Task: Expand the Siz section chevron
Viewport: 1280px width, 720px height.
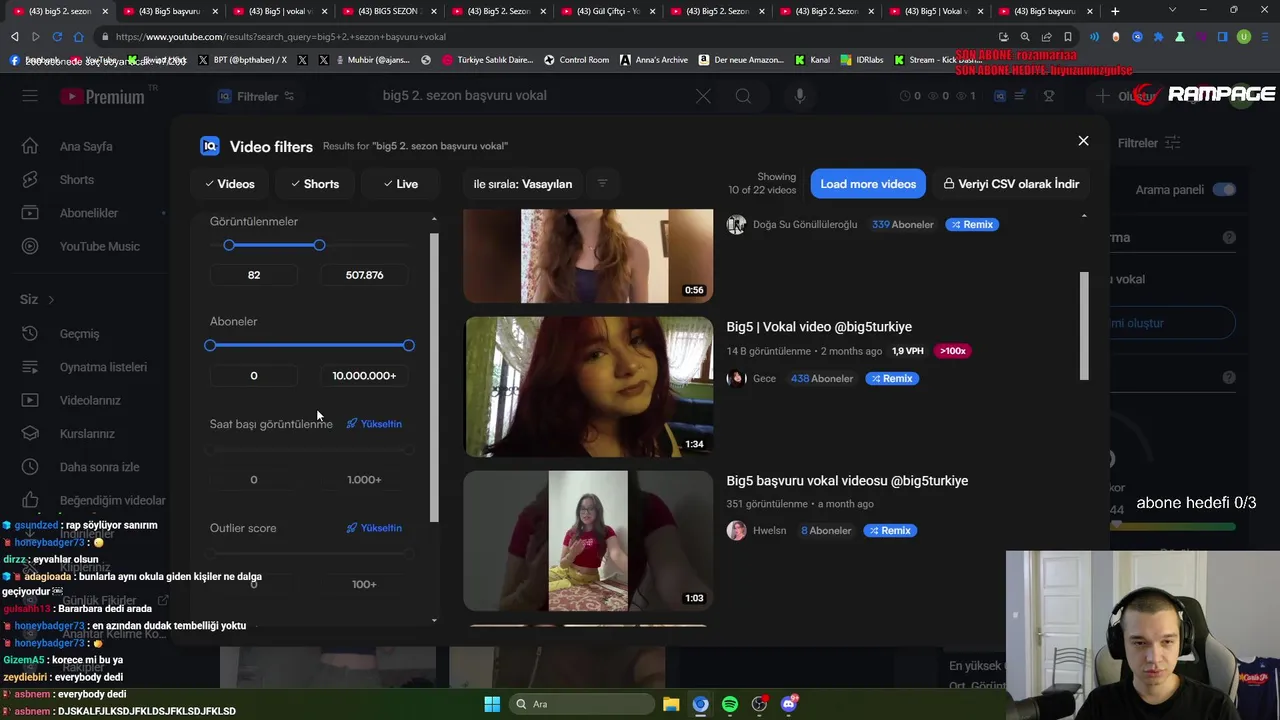Action: [x=51, y=299]
